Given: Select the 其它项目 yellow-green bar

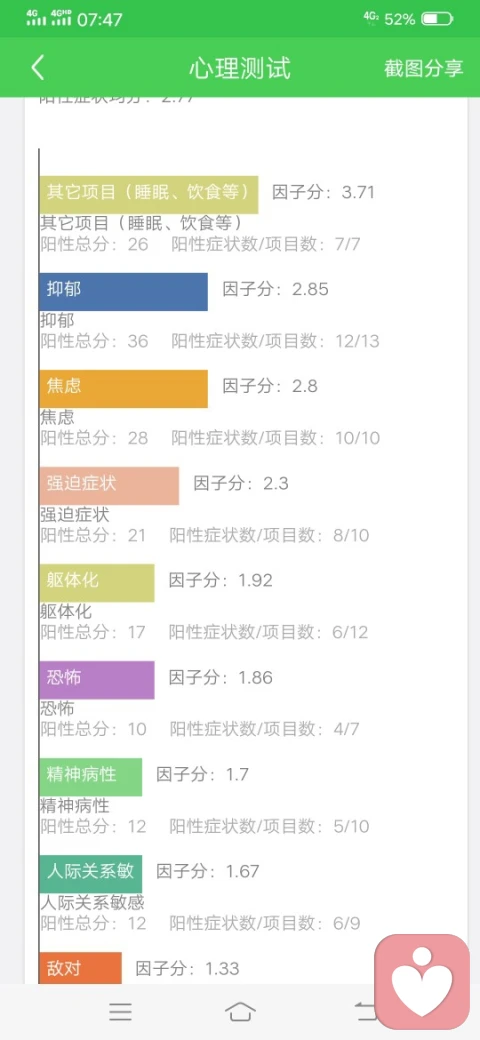Looking at the screenshot, I should click(x=149, y=194).
